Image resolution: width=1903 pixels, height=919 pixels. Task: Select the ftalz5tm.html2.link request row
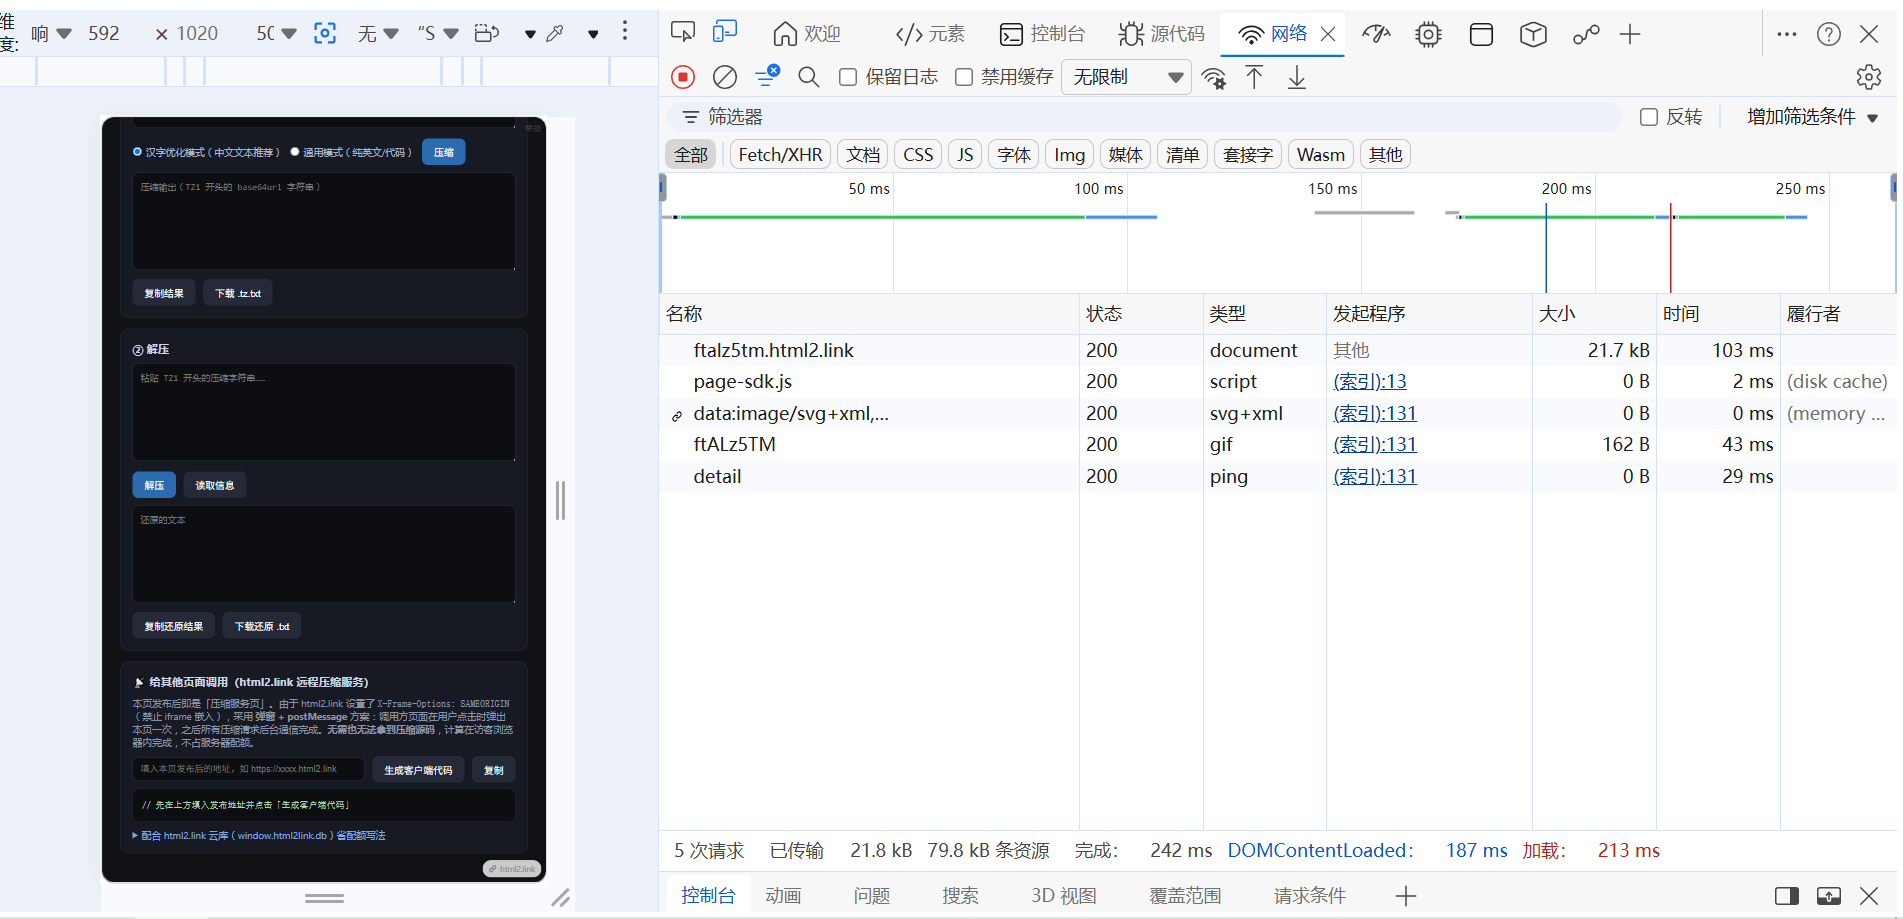[x=1278, y=350]
